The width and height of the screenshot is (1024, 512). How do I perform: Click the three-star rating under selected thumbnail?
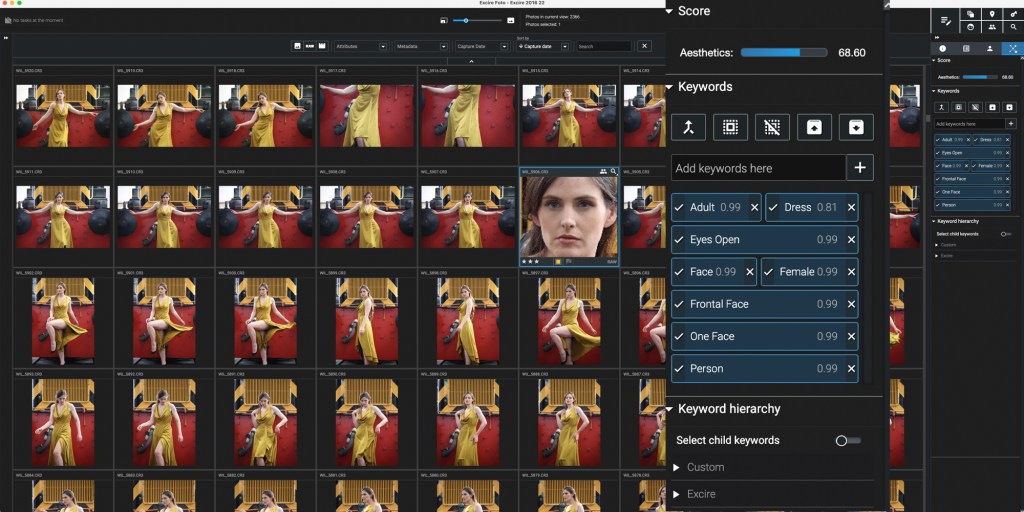click(530, 261)
